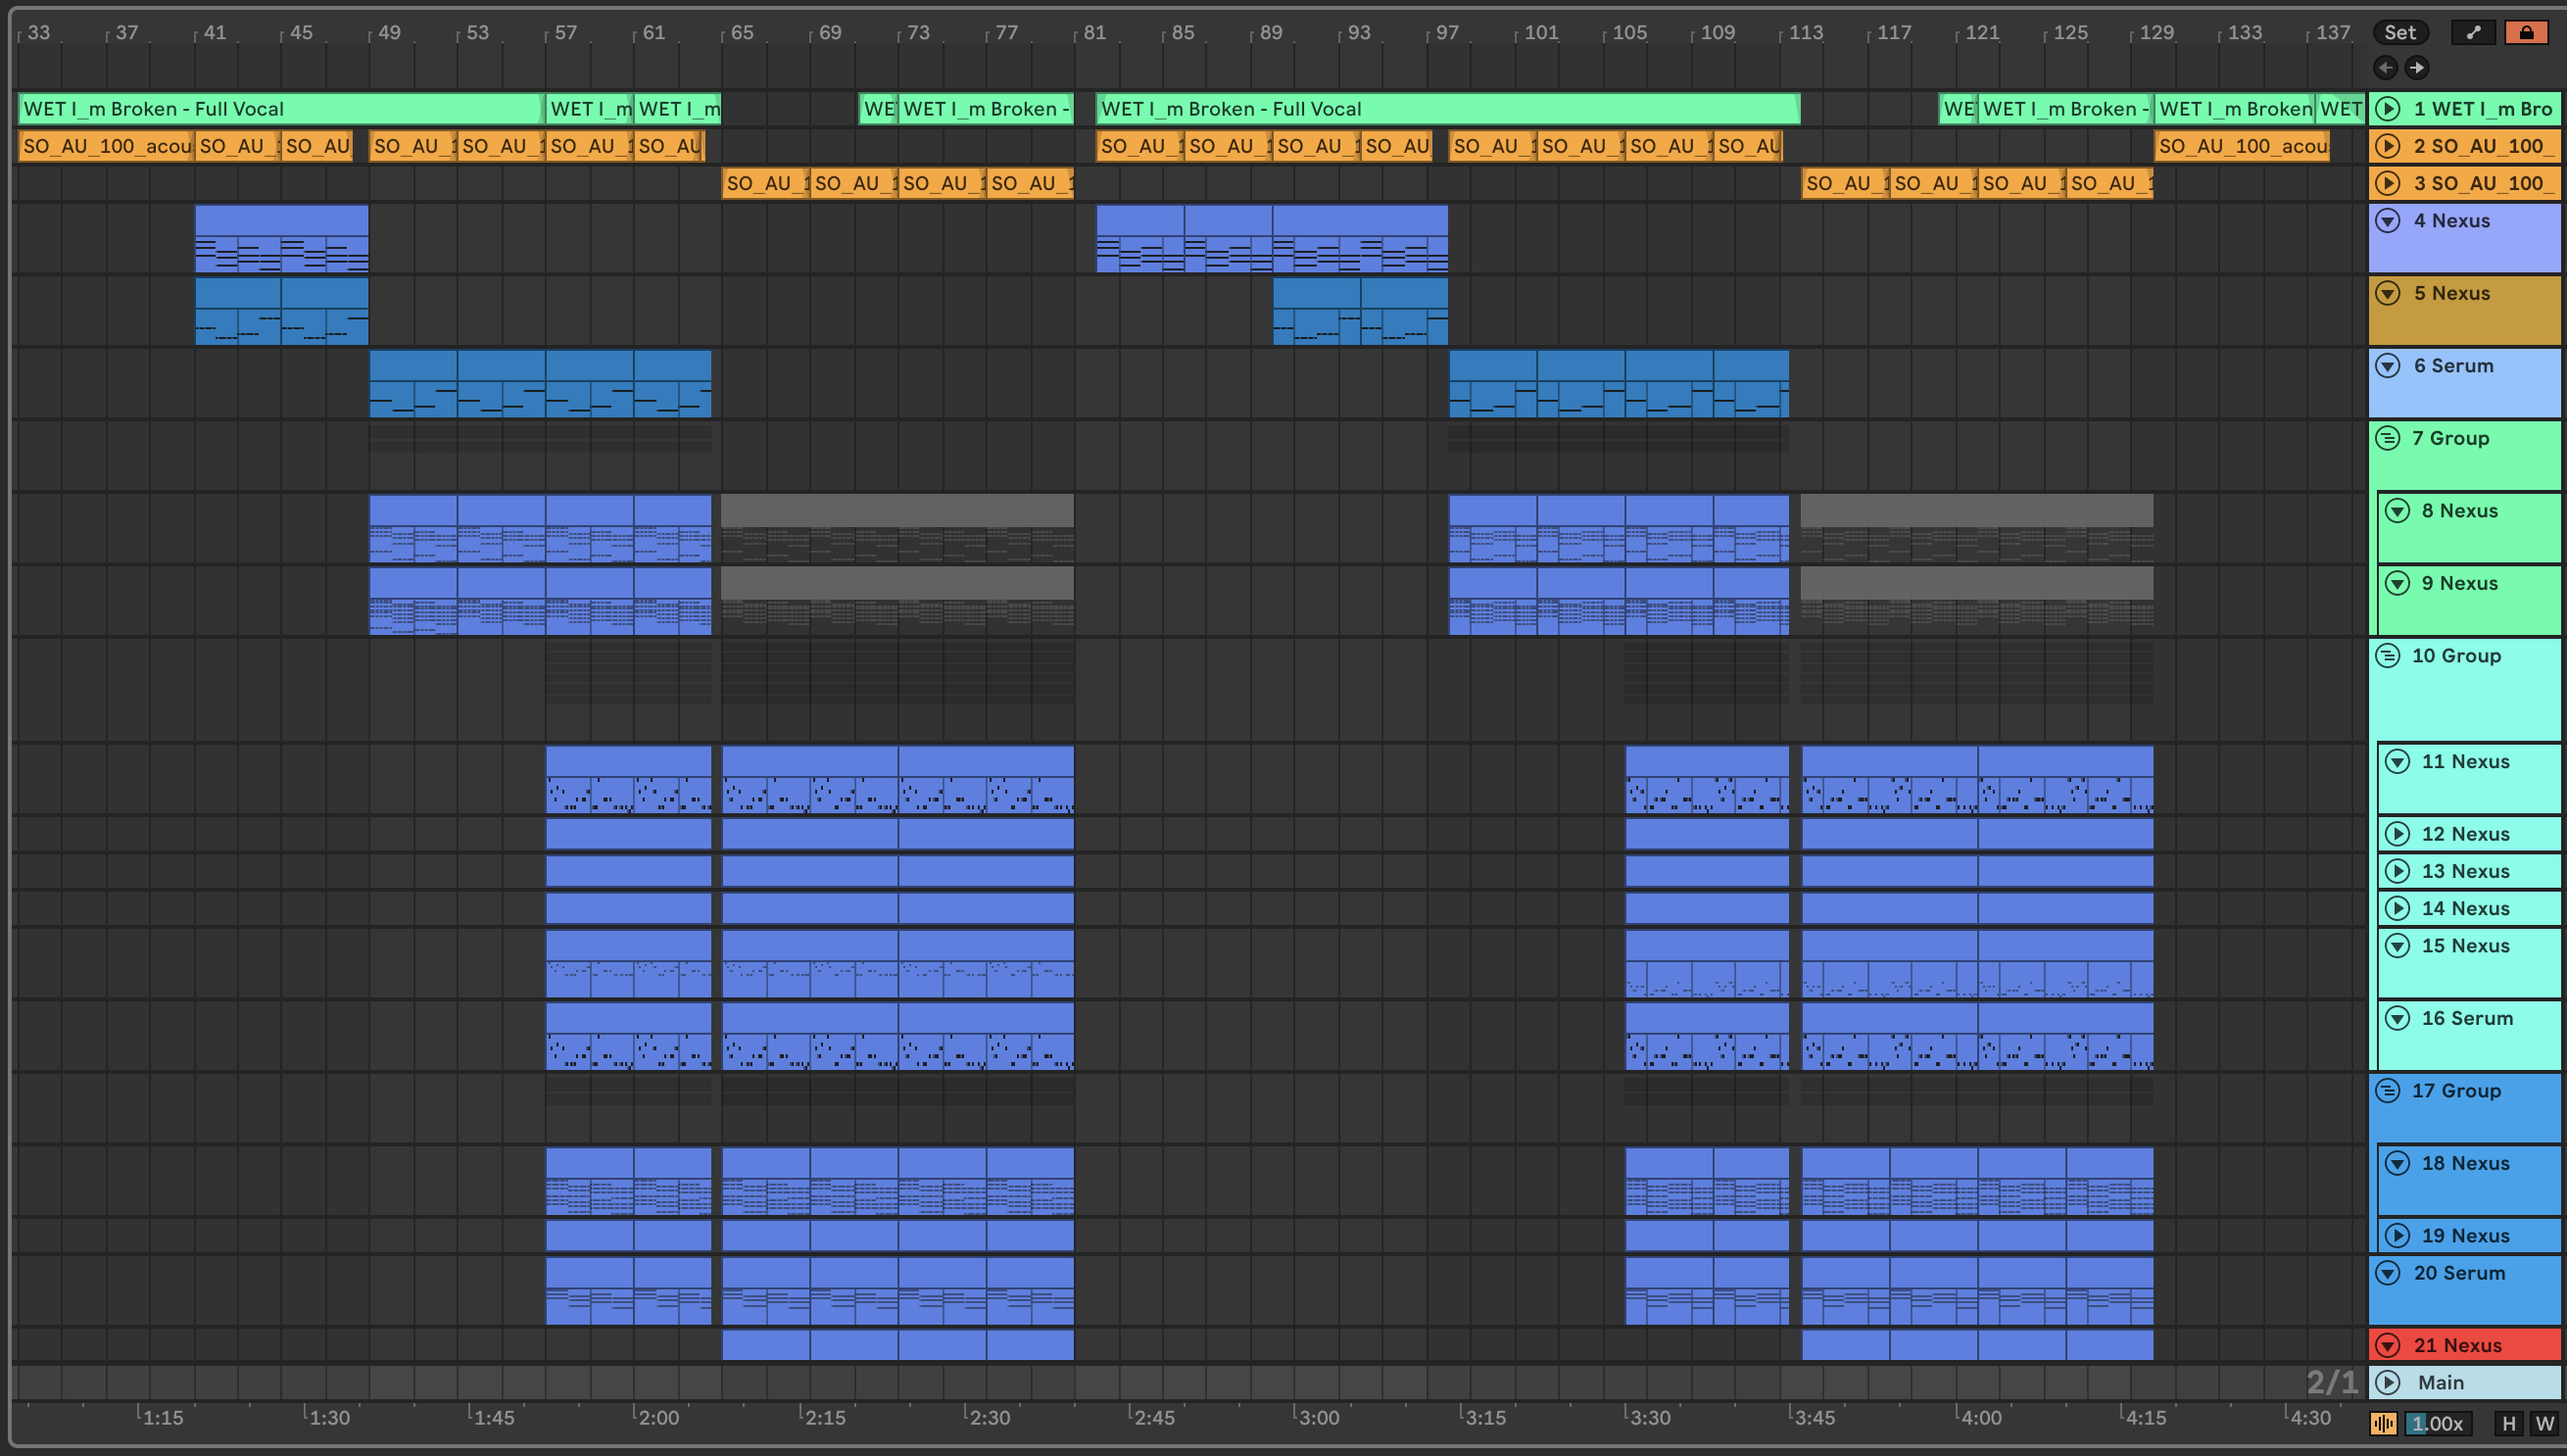Fold the 7 Group track
Image resolution: width=2567 pixels, height=1456 pixels.
[2388, 438]
